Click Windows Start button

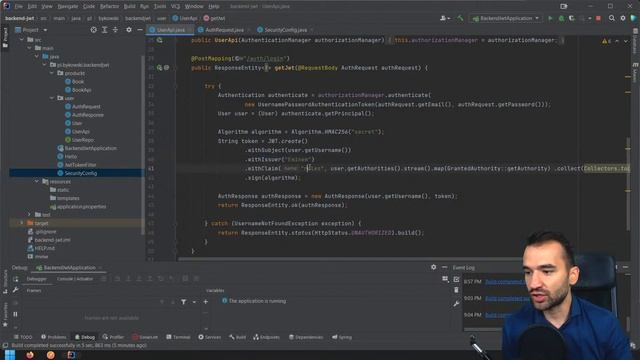pos(10,355)
